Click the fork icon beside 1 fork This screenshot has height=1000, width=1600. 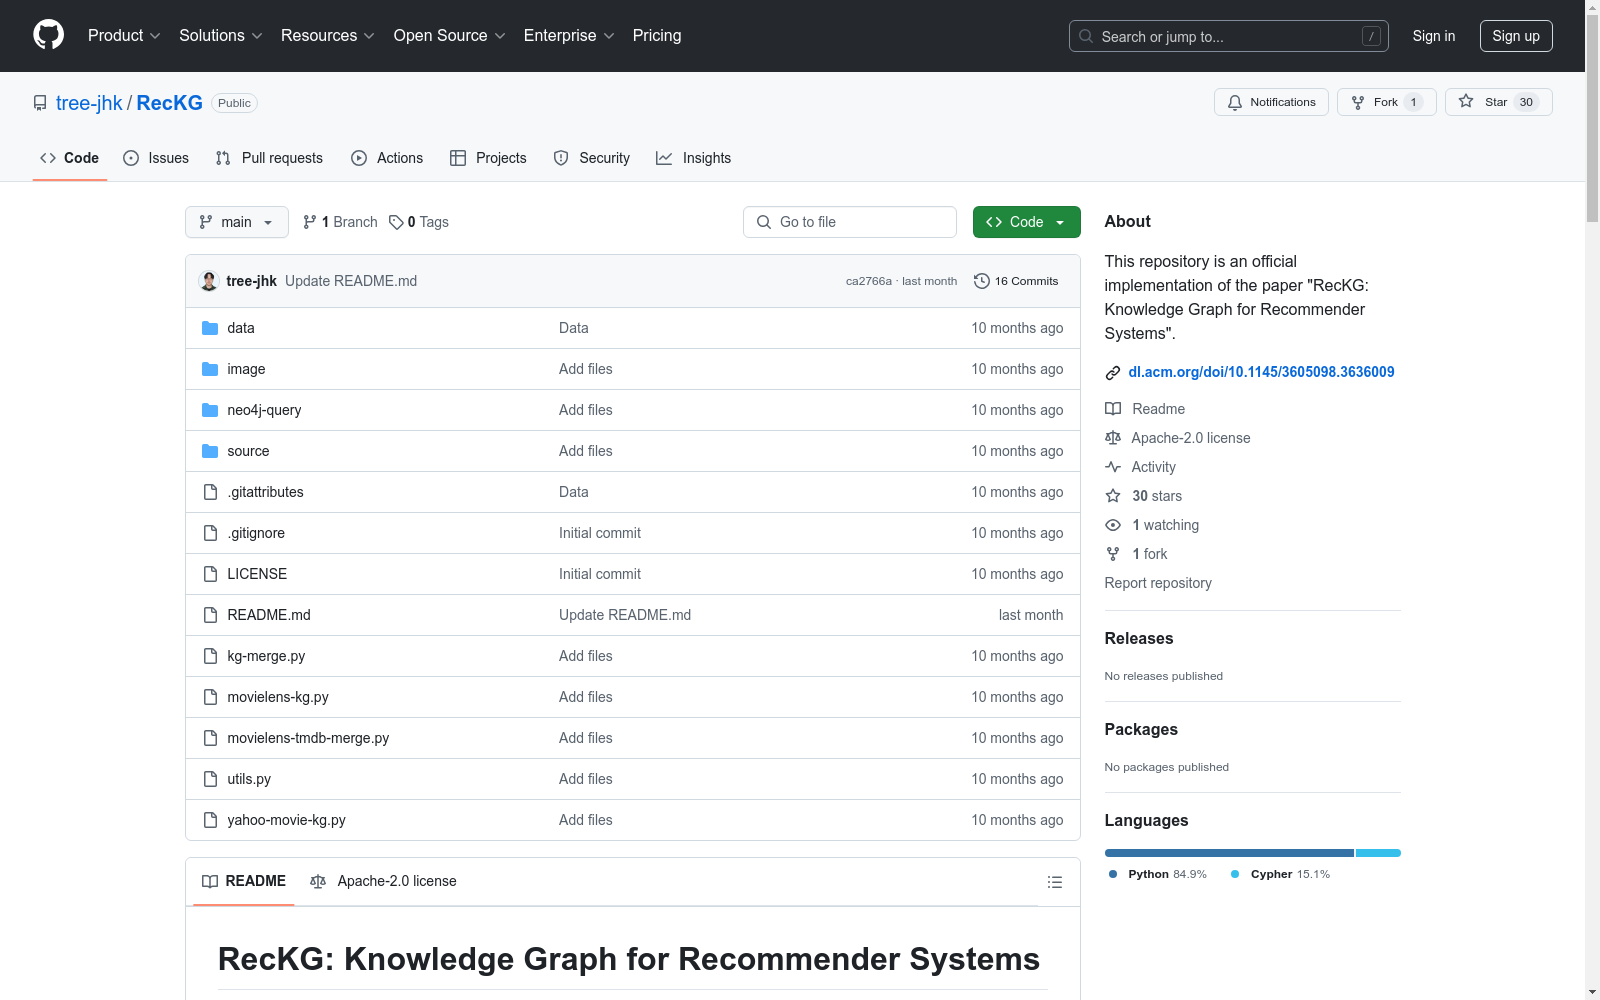[1113, 554]
